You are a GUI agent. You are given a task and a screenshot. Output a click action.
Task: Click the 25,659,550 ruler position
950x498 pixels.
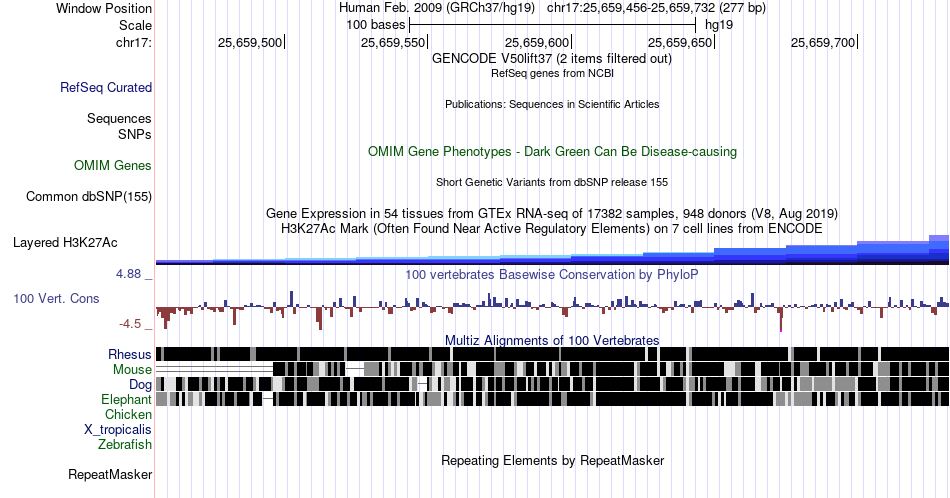(x=393, y=42)
